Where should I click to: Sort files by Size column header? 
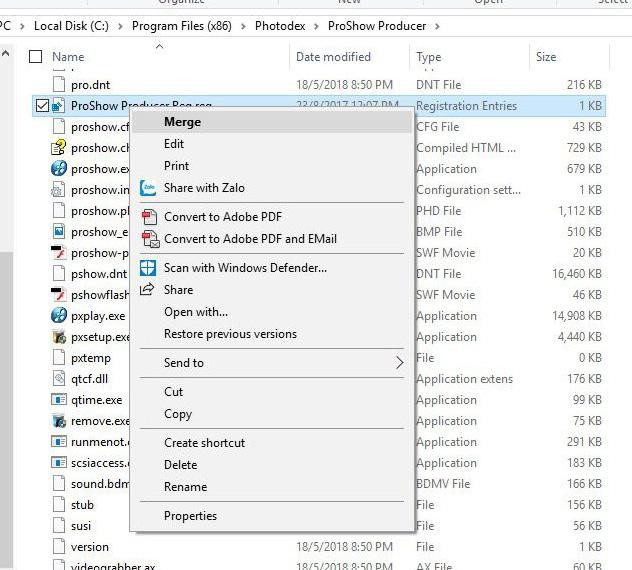[x=546, y=57]
